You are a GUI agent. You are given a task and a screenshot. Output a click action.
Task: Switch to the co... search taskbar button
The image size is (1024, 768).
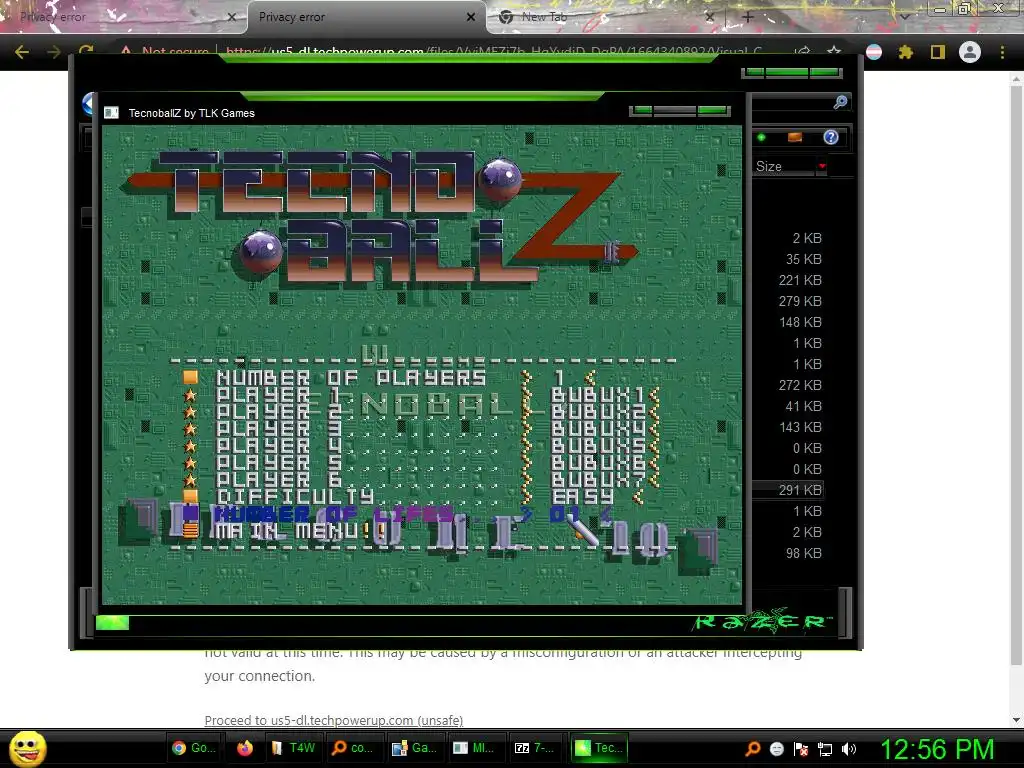click(353, 748)
